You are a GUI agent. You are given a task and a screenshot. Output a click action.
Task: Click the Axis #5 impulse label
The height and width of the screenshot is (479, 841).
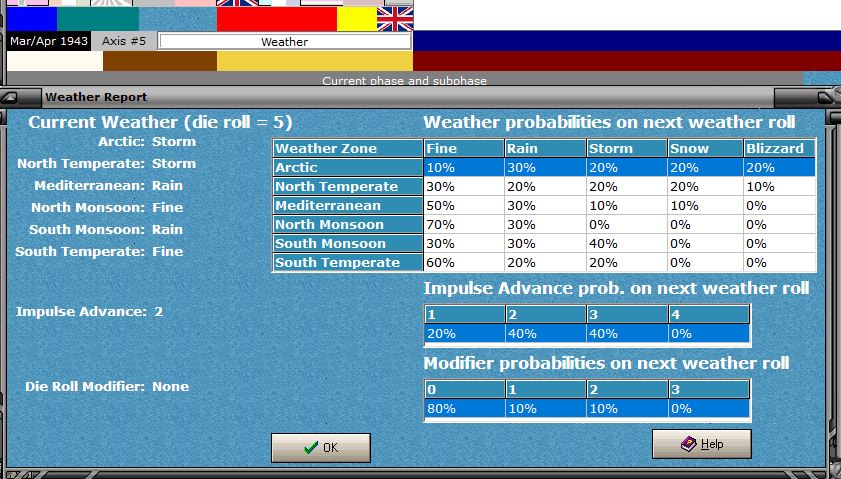[124, 41]
